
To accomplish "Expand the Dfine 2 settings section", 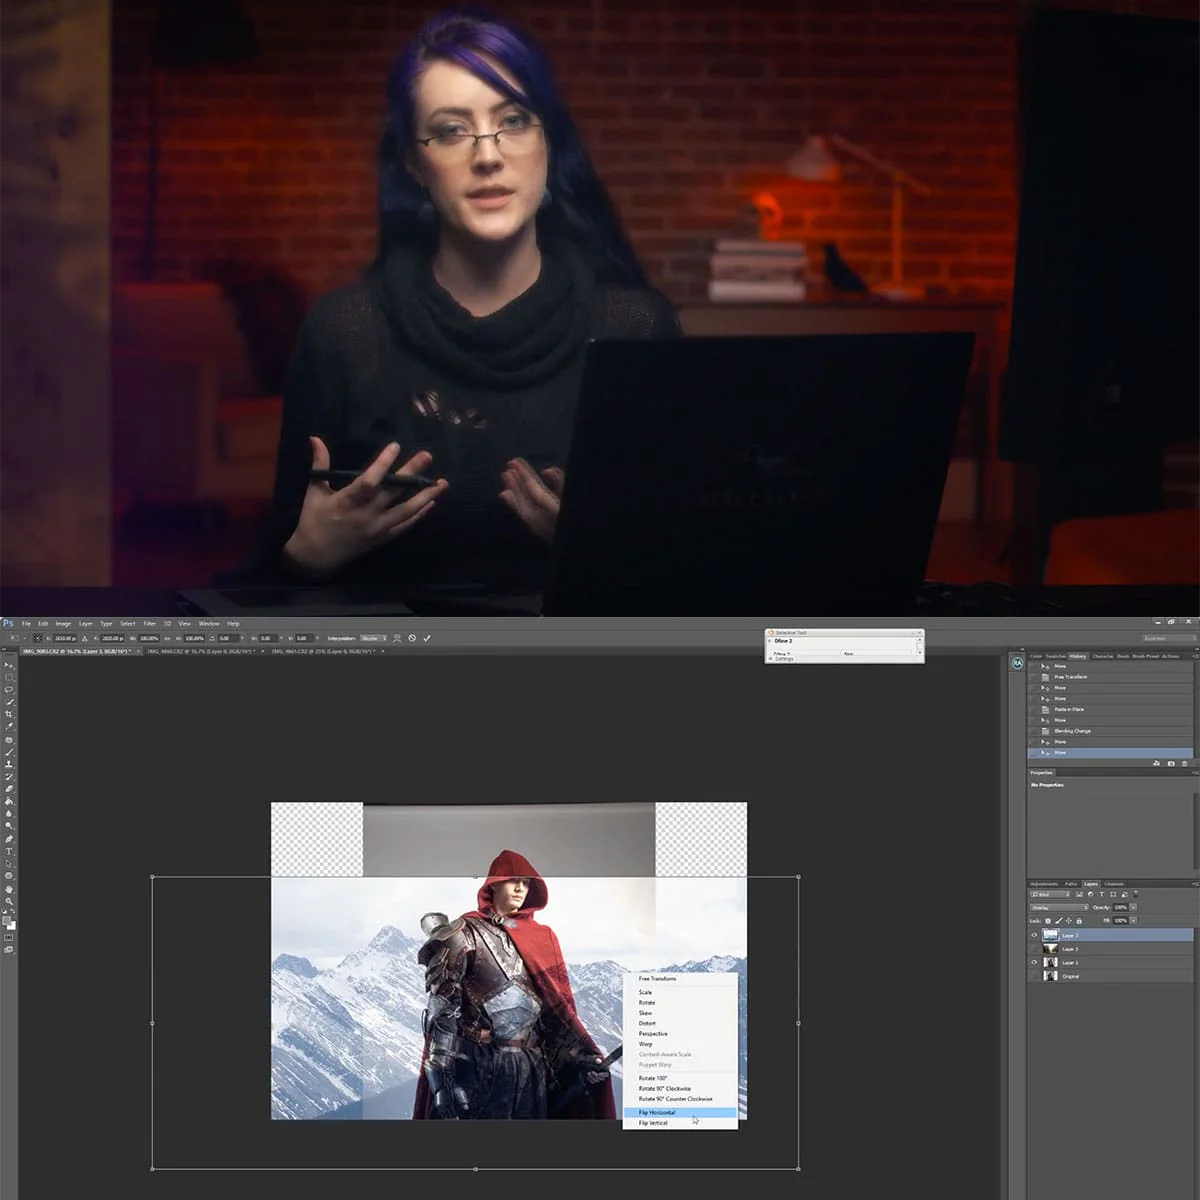I will (772, 659).
